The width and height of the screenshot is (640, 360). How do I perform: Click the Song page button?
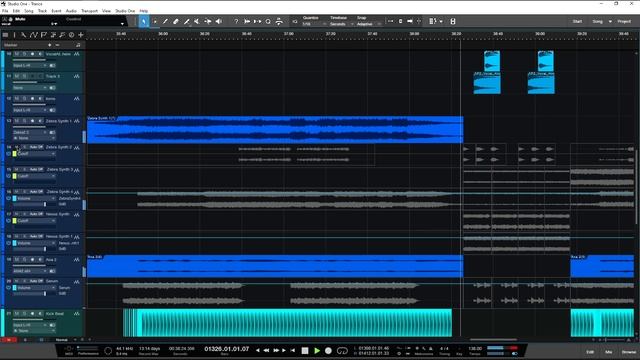pyautogui.click(x=598, y=22)
